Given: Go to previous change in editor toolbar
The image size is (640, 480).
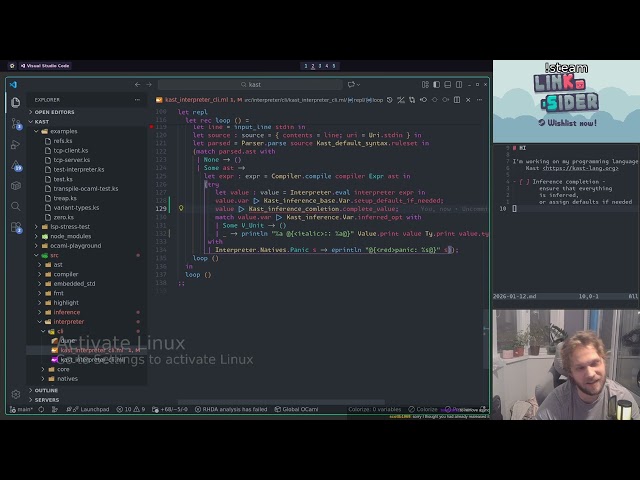Looking at the screenshot, I should (x=423, y=100).
